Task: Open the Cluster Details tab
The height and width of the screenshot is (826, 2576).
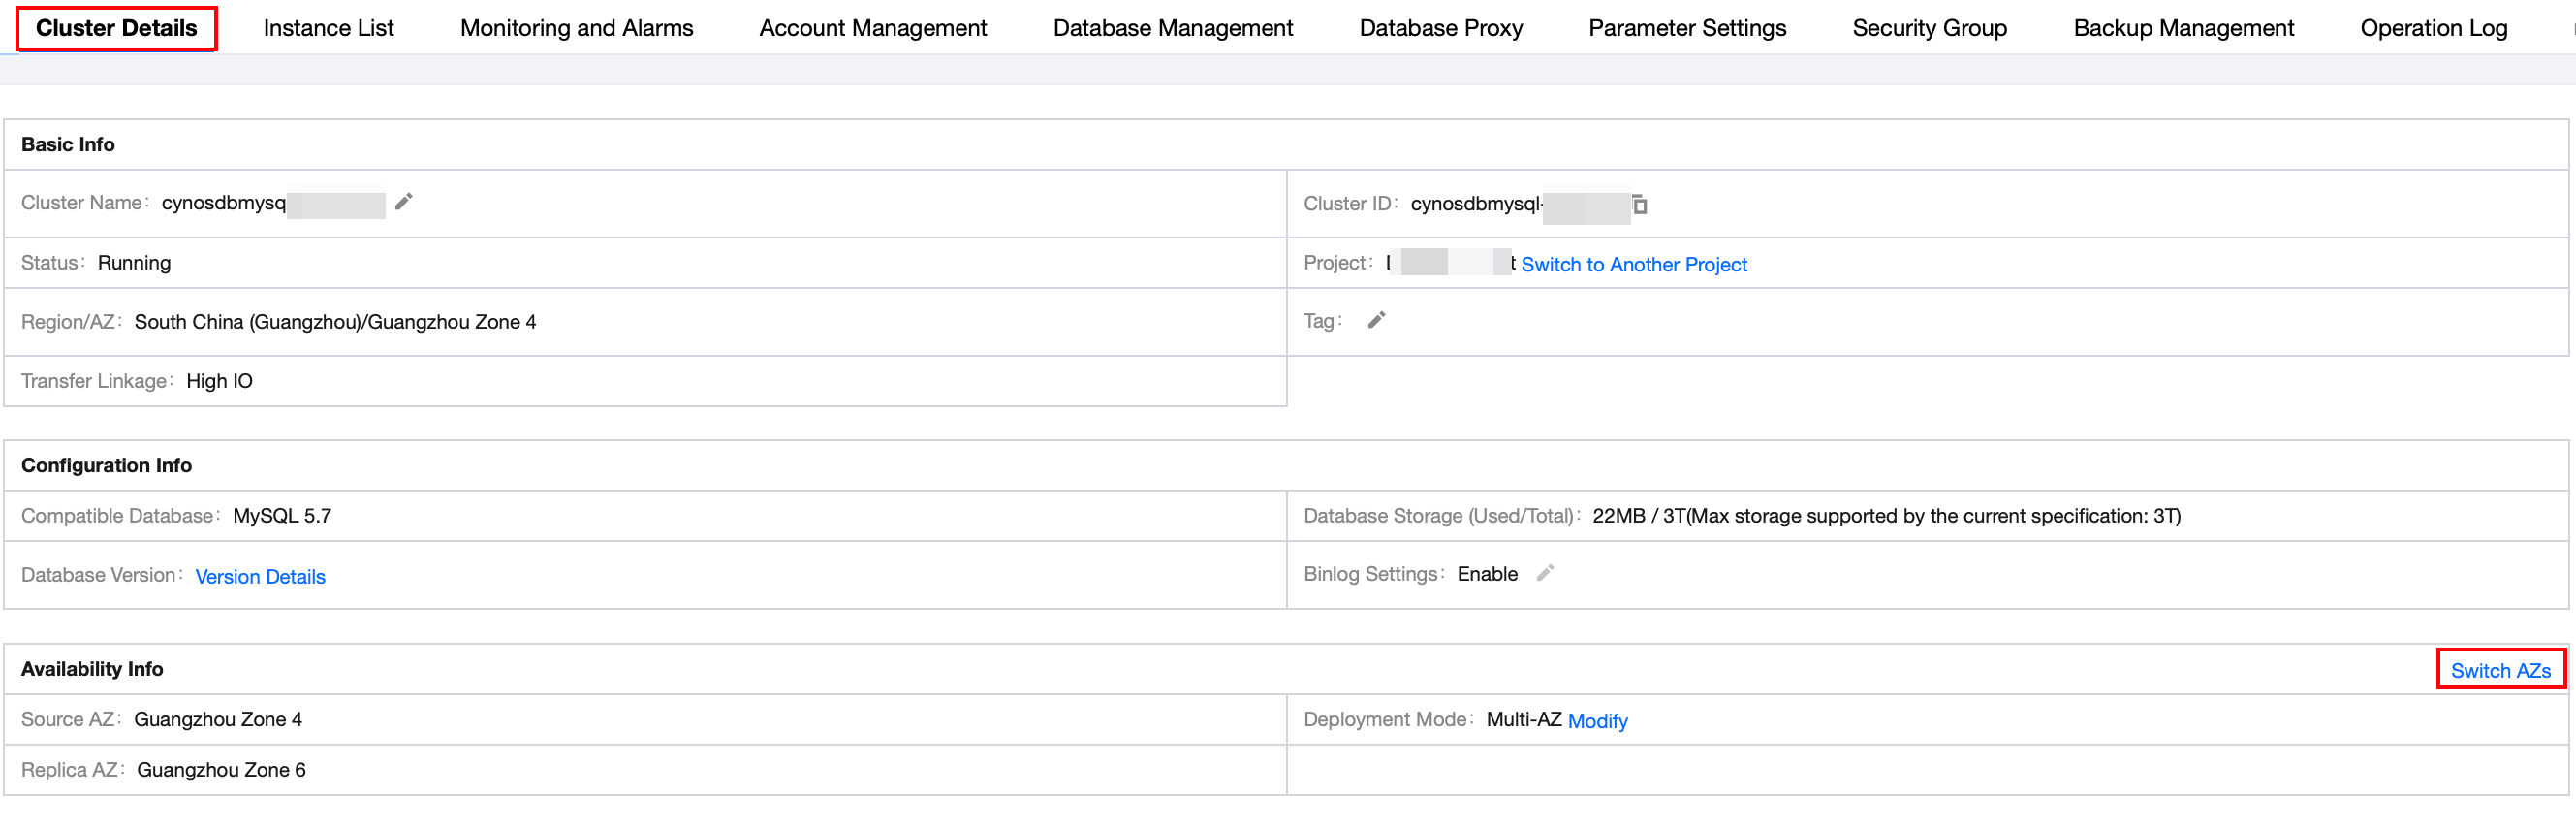Action: (x=116, y=28)
